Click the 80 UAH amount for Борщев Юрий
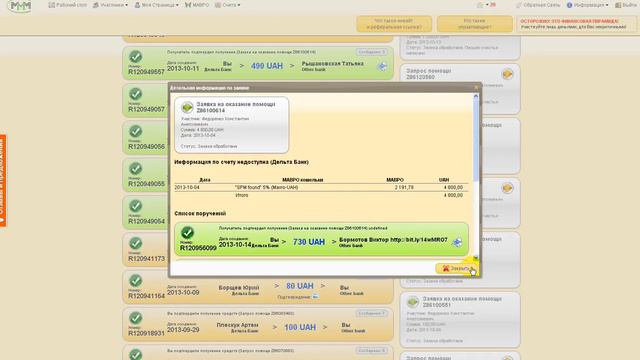The height and width of the screenshot is (360, 640). click(x=300, y=286)
